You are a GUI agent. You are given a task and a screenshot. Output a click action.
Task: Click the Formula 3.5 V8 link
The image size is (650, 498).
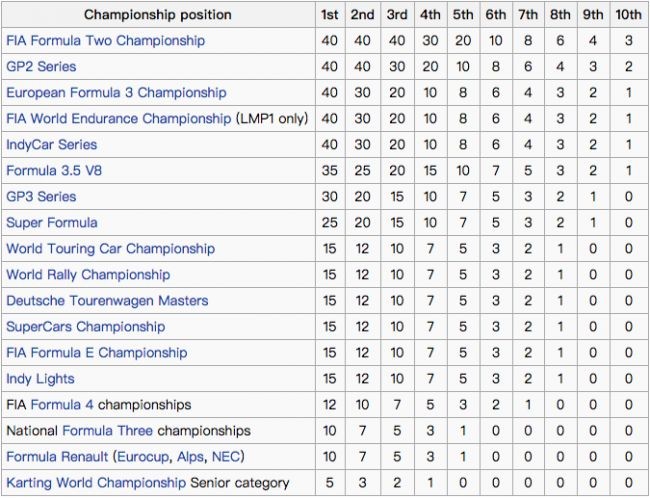pyautogui.click(x=54, y=171)
